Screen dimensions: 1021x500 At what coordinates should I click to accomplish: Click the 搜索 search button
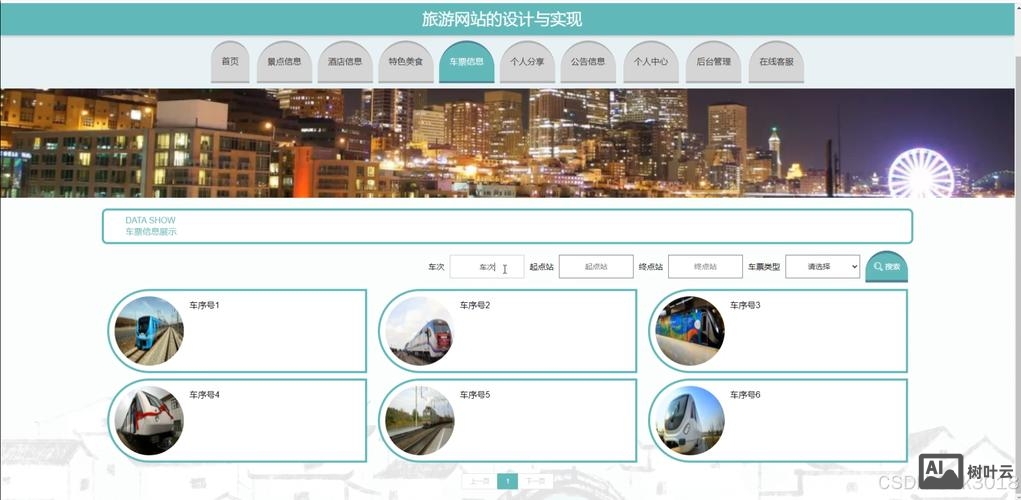(887, 267)
